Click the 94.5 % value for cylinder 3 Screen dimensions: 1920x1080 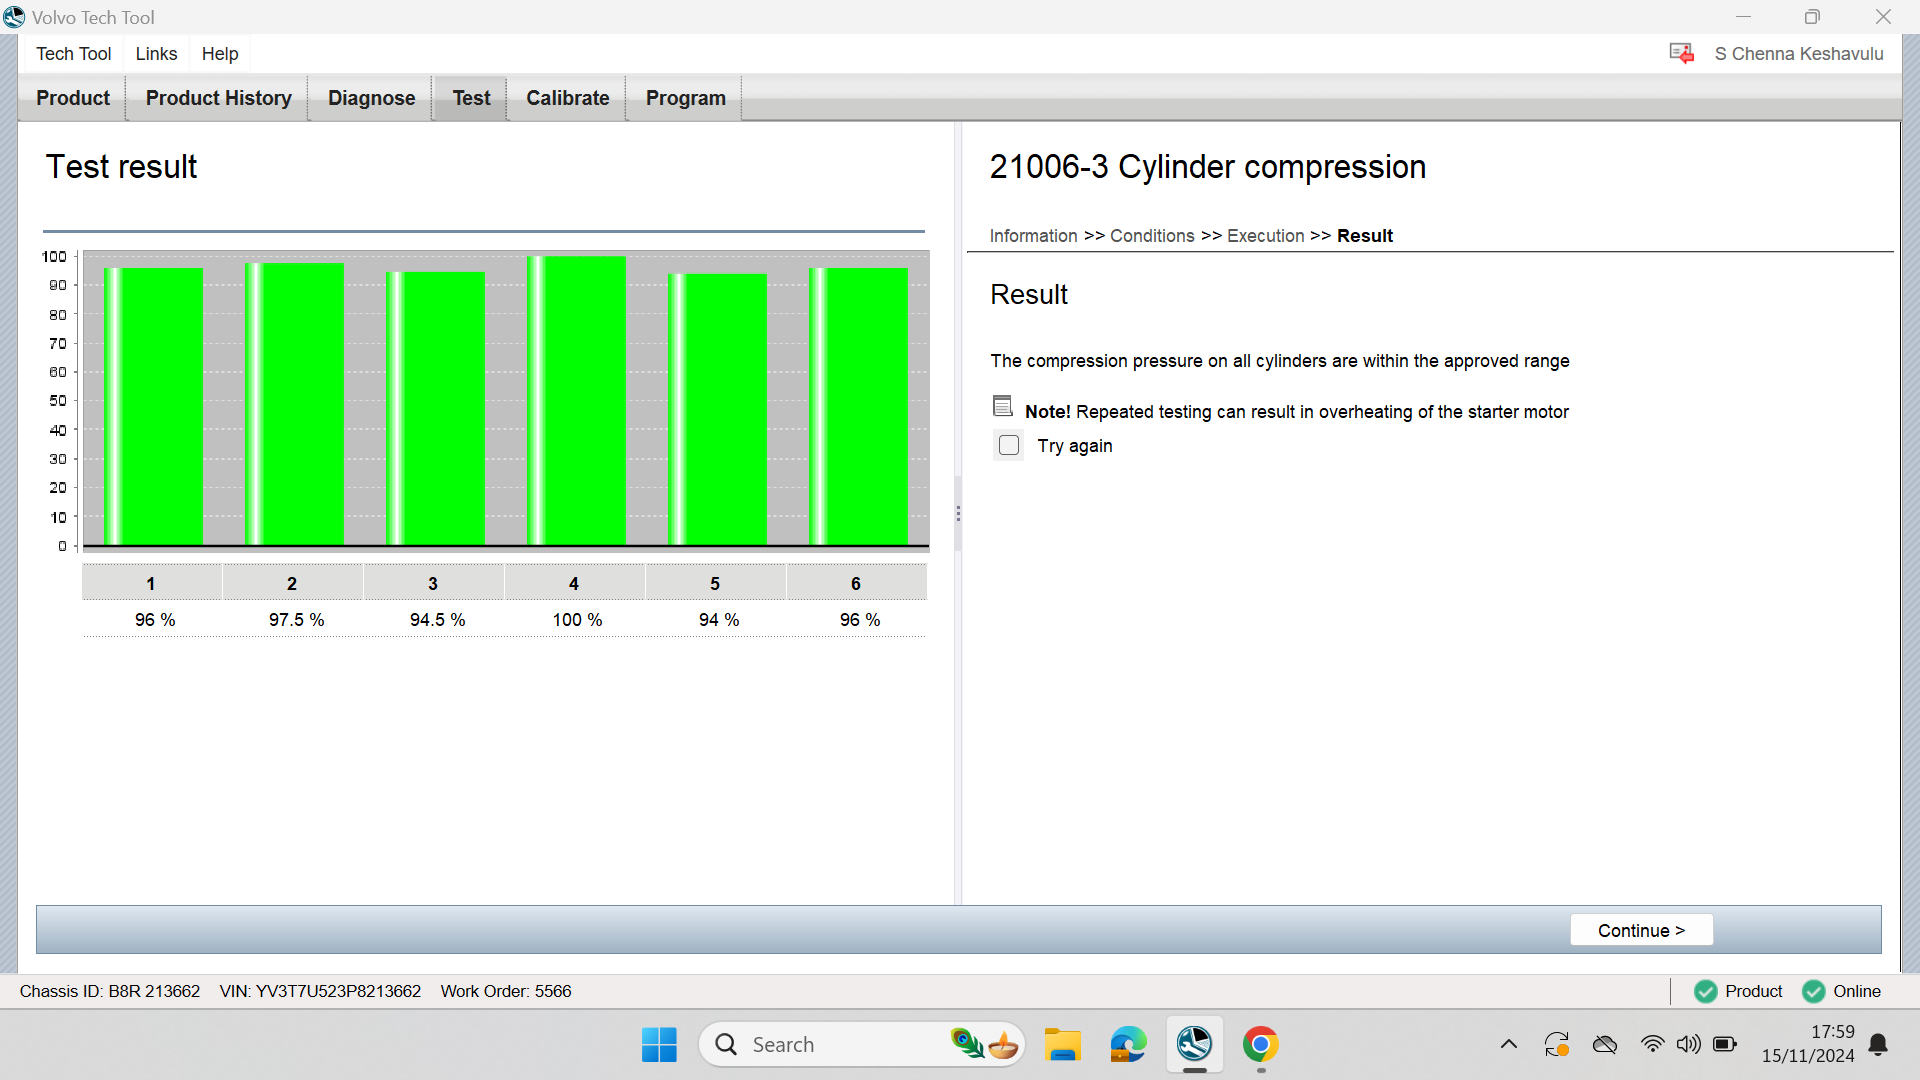tap(437, 620)
